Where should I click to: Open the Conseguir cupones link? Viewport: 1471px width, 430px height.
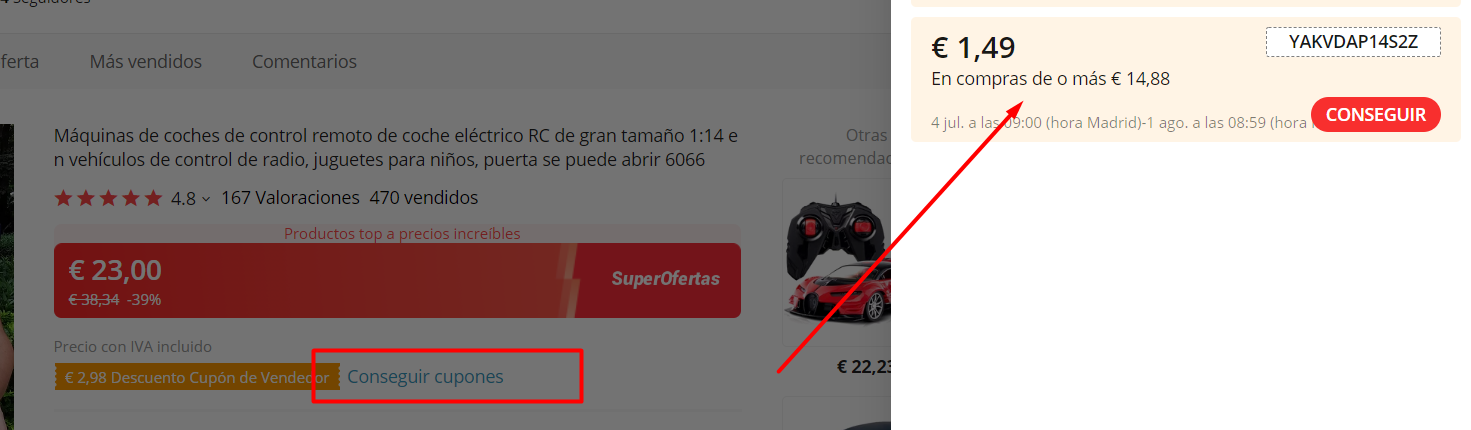click(x=425, y=377)
